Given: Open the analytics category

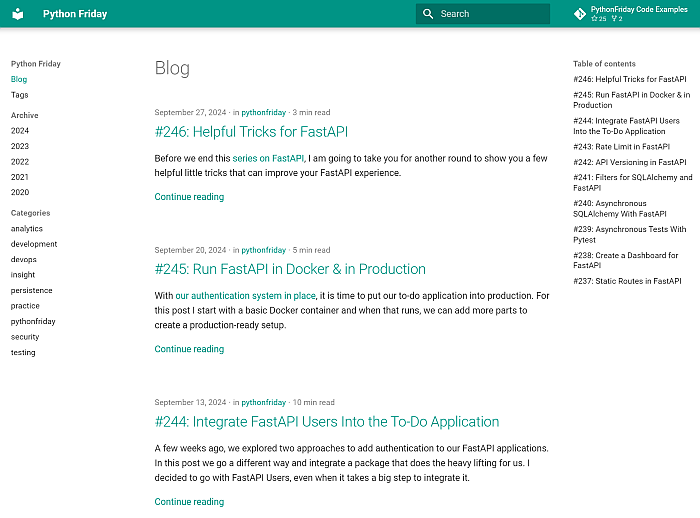Looking at the screenshot, I should coord(27,229).
